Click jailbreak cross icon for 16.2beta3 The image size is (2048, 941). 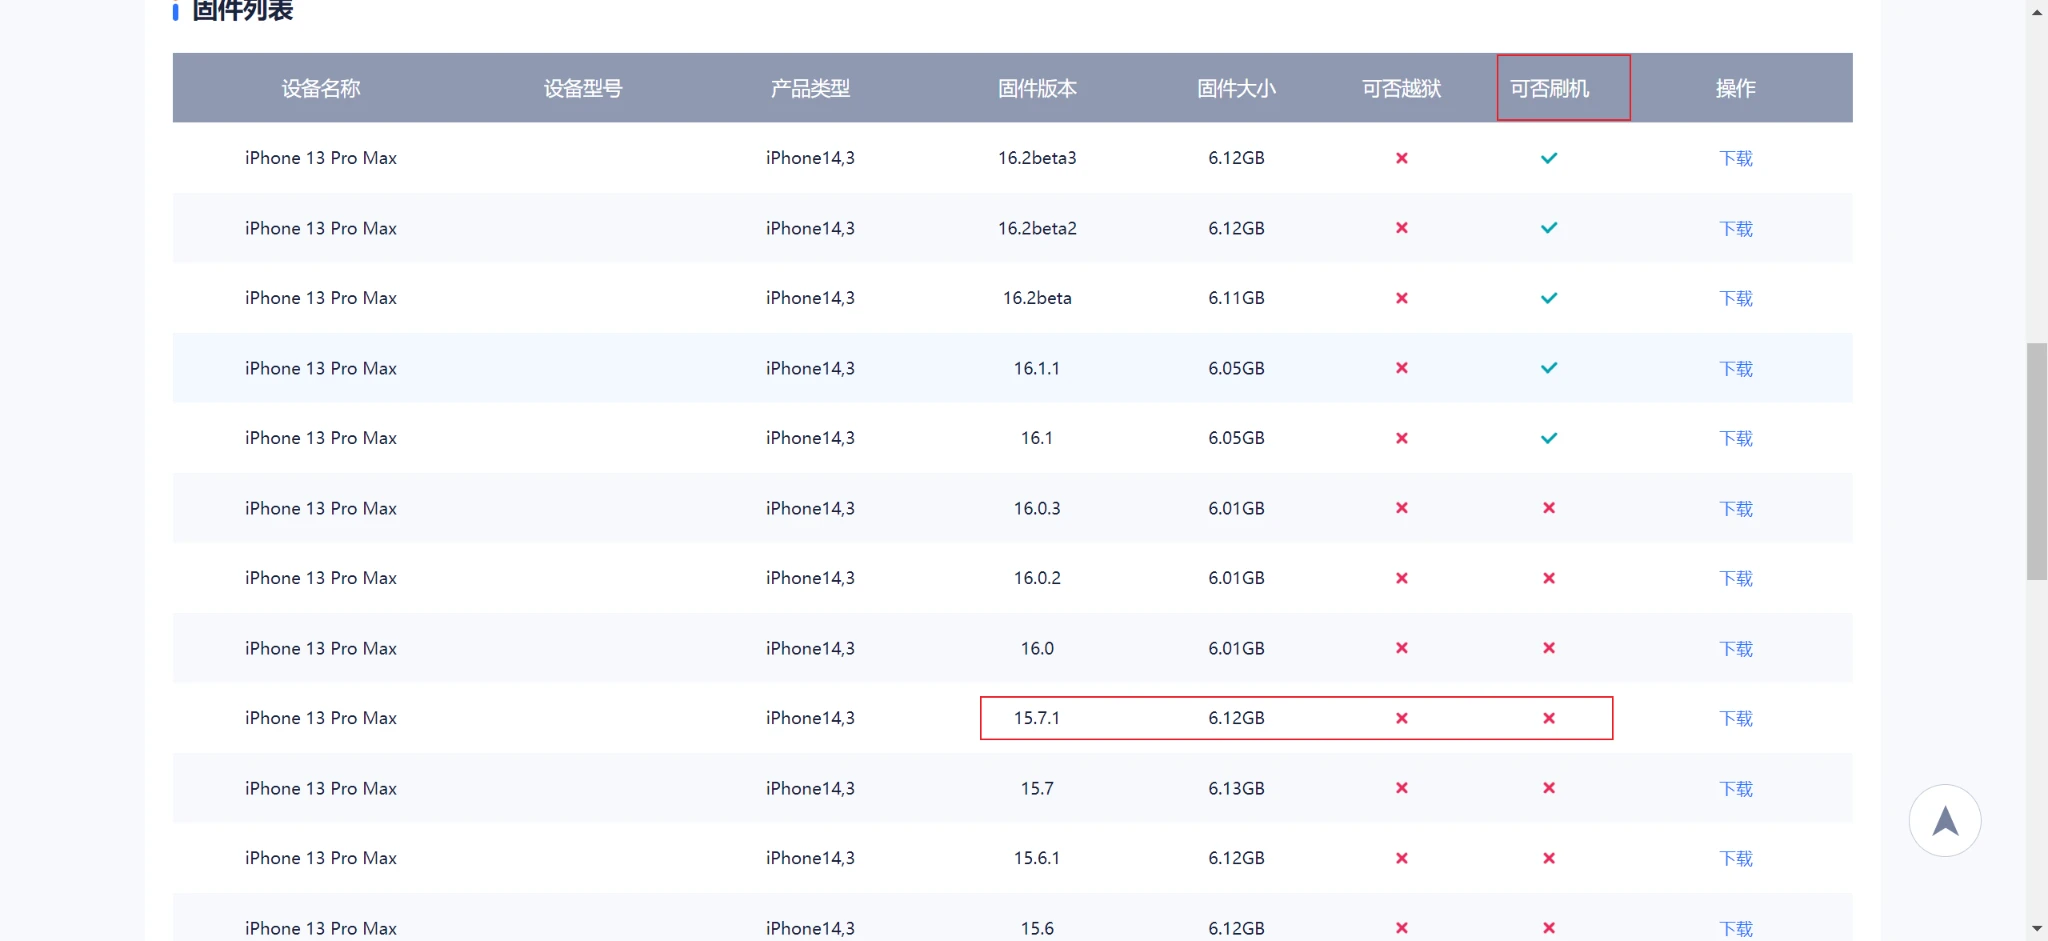1402,158
